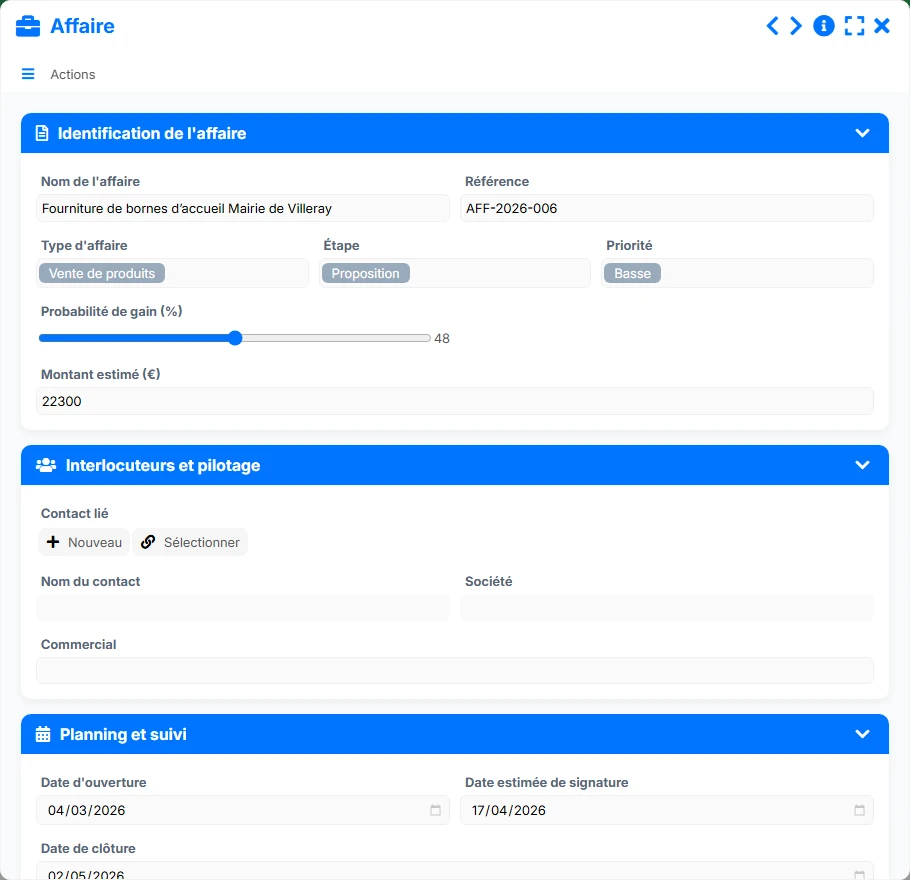Open calendar picker for Date estimée de signature
910x880 pixels.
pyautogui.click(x=860, y=810)
